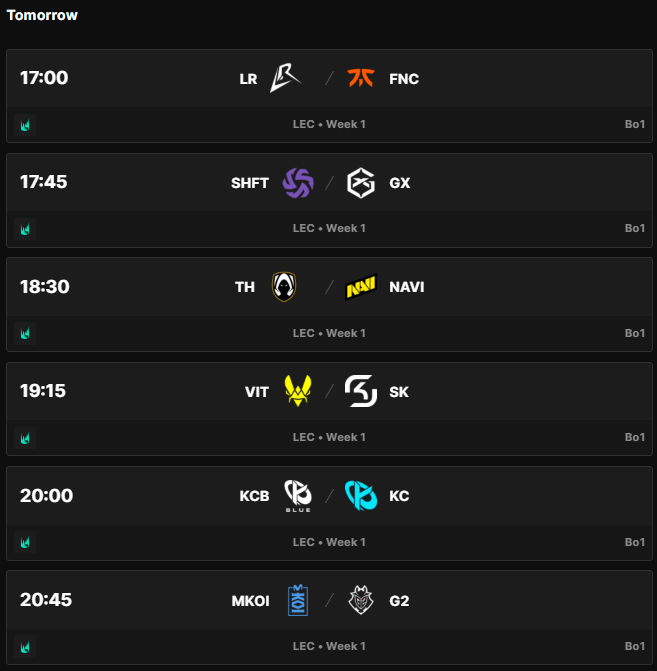Image resolution: width=657 pixels, height=671 pixels.
Task: Select the Vitality yellow bee logo
Action: 298,391
